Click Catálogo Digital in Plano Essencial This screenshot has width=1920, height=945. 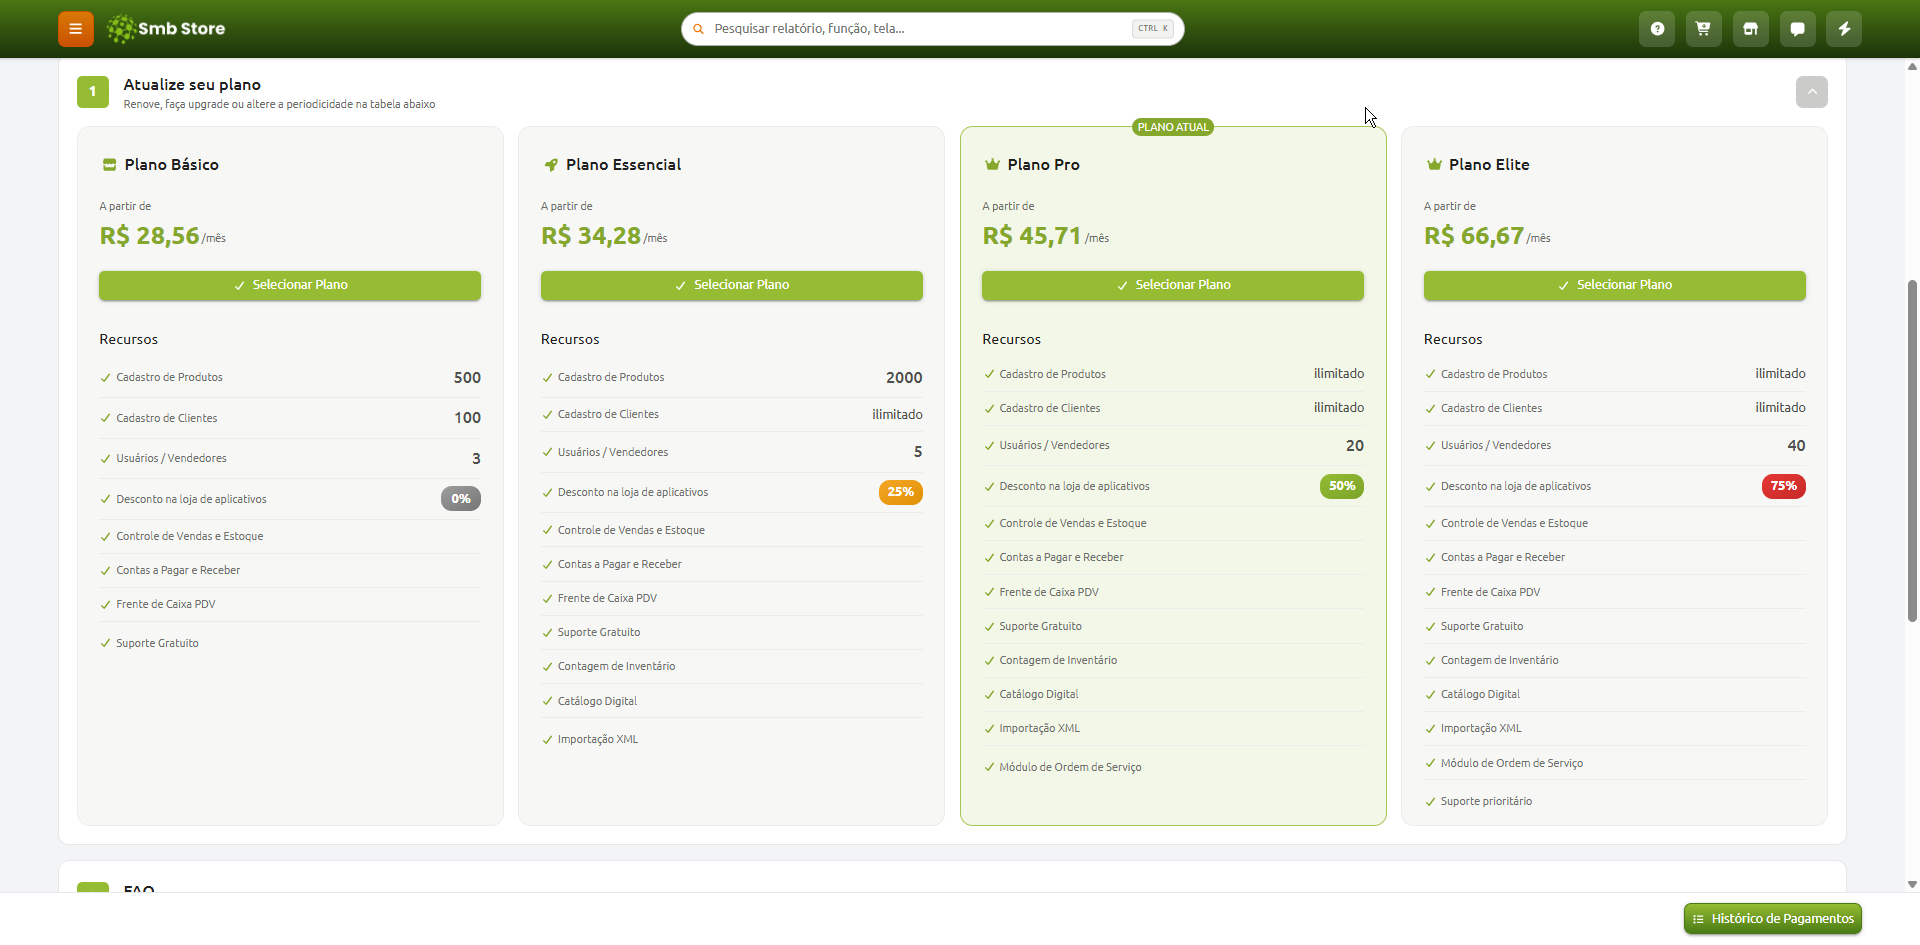pyautogui.click(x=597, y=702)
